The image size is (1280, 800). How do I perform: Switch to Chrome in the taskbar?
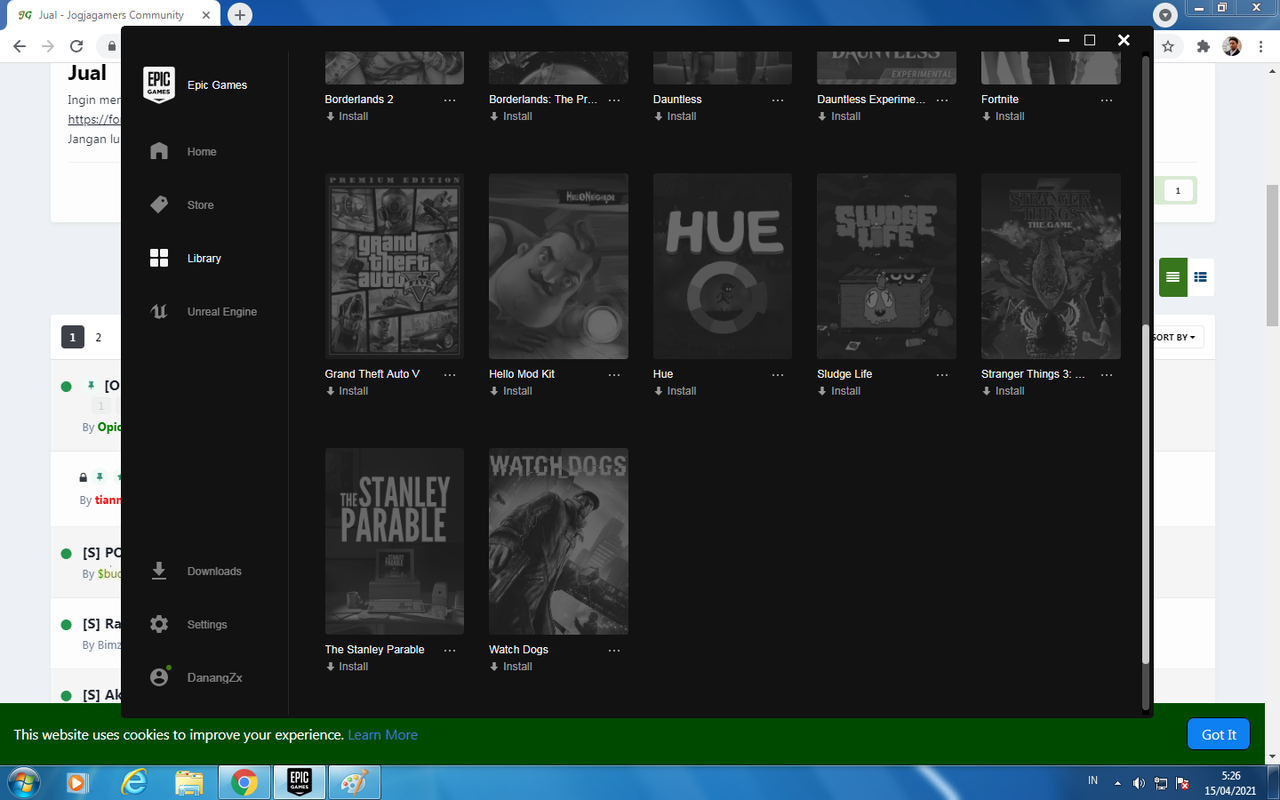pos(244,781)
